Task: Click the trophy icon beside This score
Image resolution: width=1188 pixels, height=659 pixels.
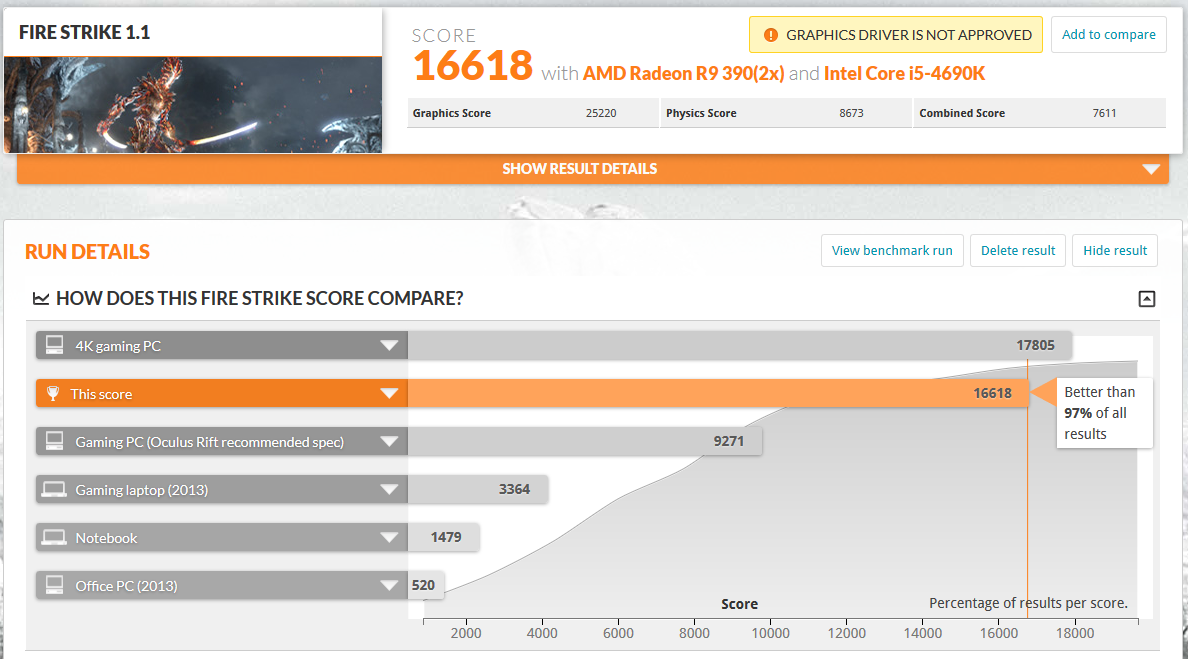Action: pyautogui.click(x=53, y=394)
